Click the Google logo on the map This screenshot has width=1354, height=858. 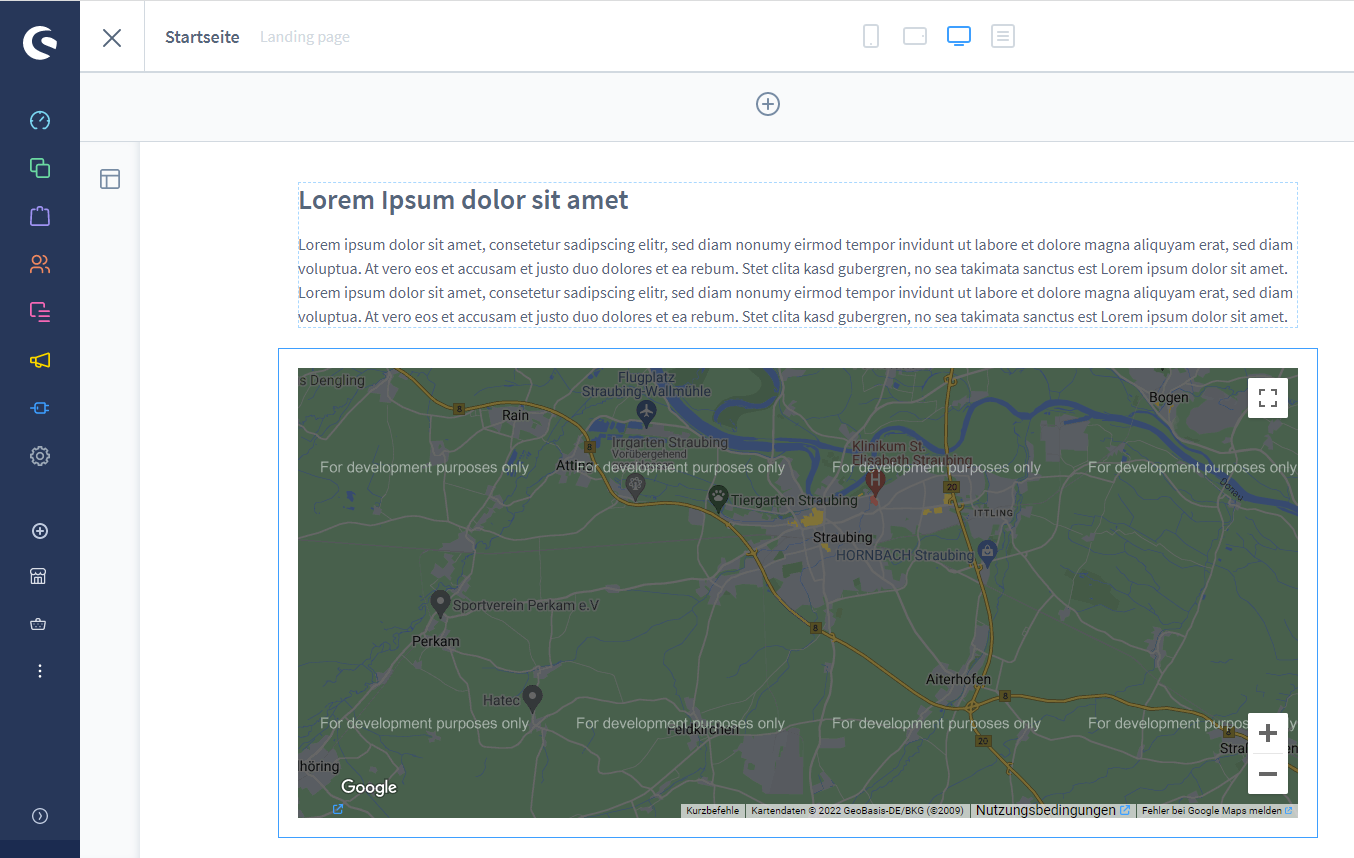tap(369, 787)
